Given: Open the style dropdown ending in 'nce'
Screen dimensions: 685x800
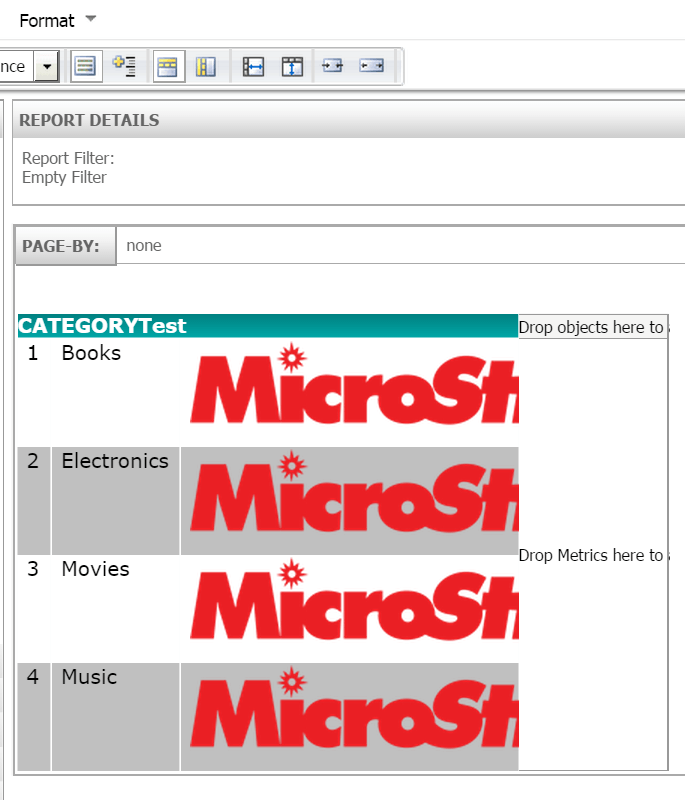Looking at the screenshot, I should coord(47,66).
